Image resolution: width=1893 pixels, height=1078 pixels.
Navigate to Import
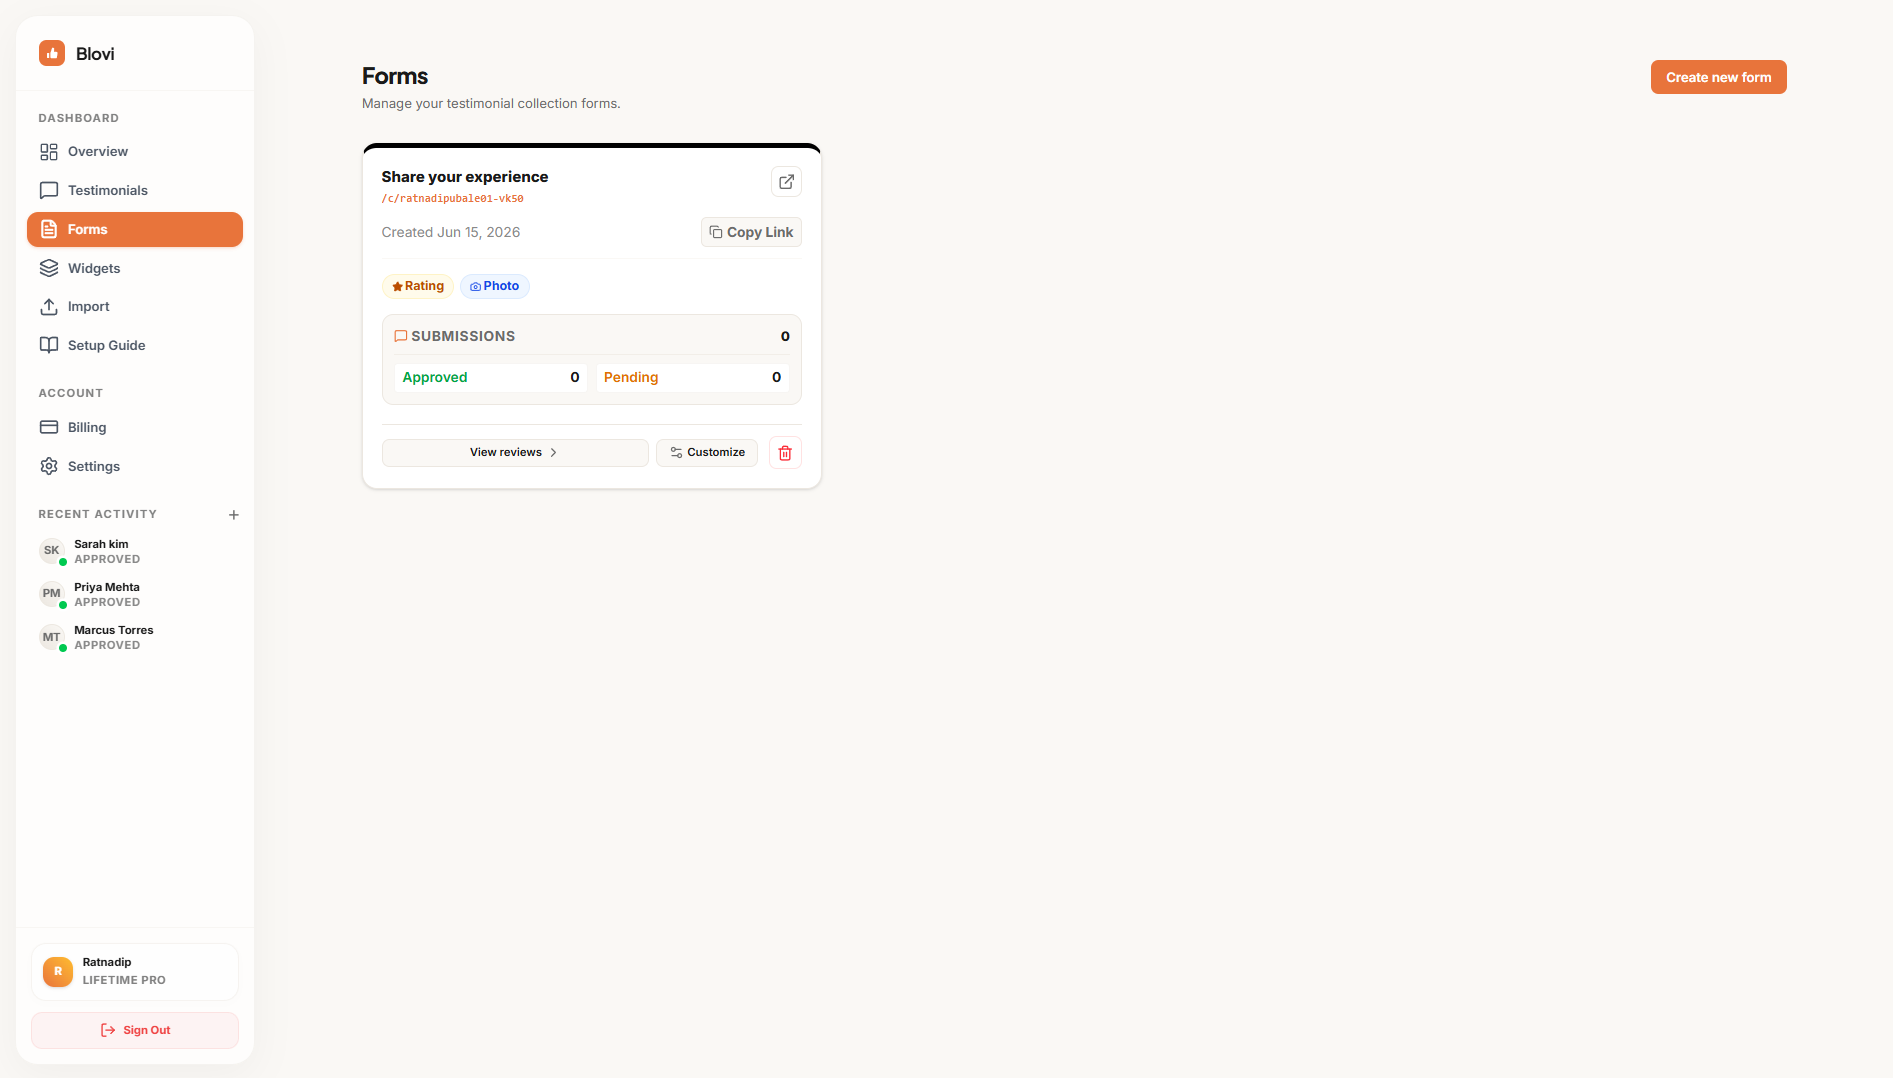135,307
